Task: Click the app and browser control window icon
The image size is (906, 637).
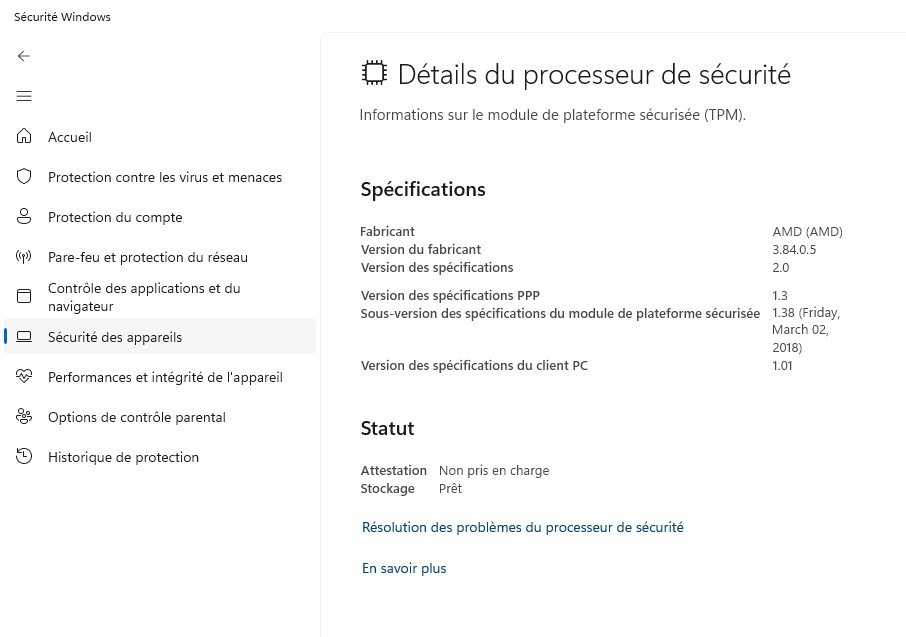Action: [x=24, y=297]
